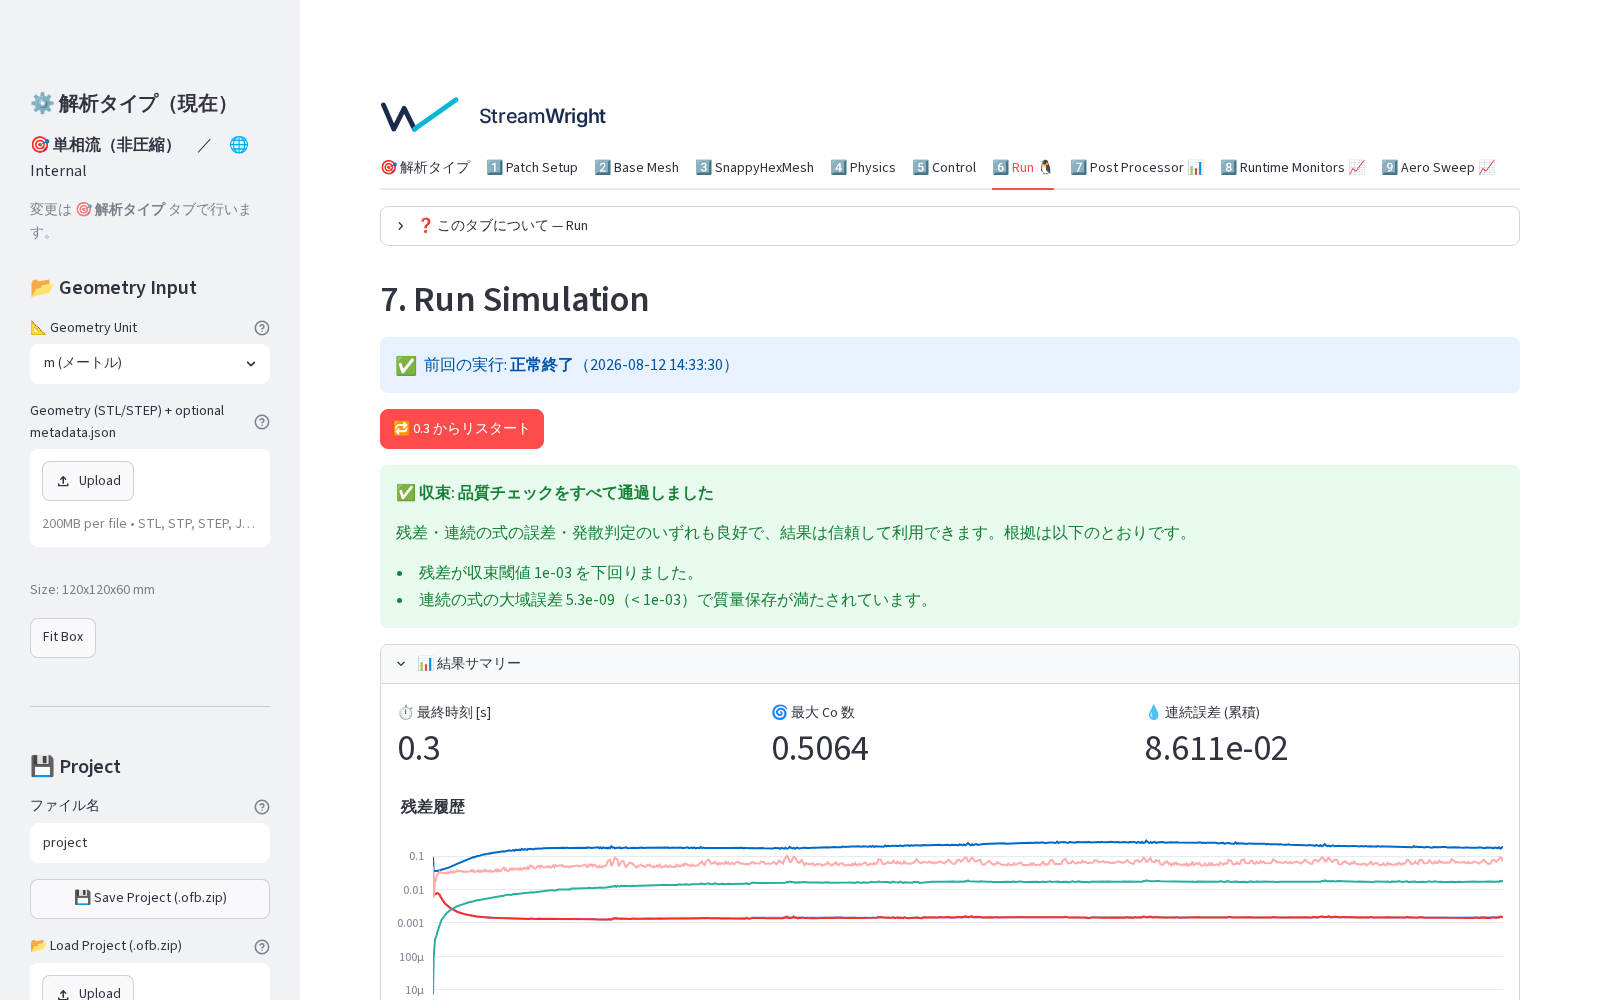Viewport: 1600px width, 1000px height.
Task: Click the Fit Box button
Action: tap(63, 638)
